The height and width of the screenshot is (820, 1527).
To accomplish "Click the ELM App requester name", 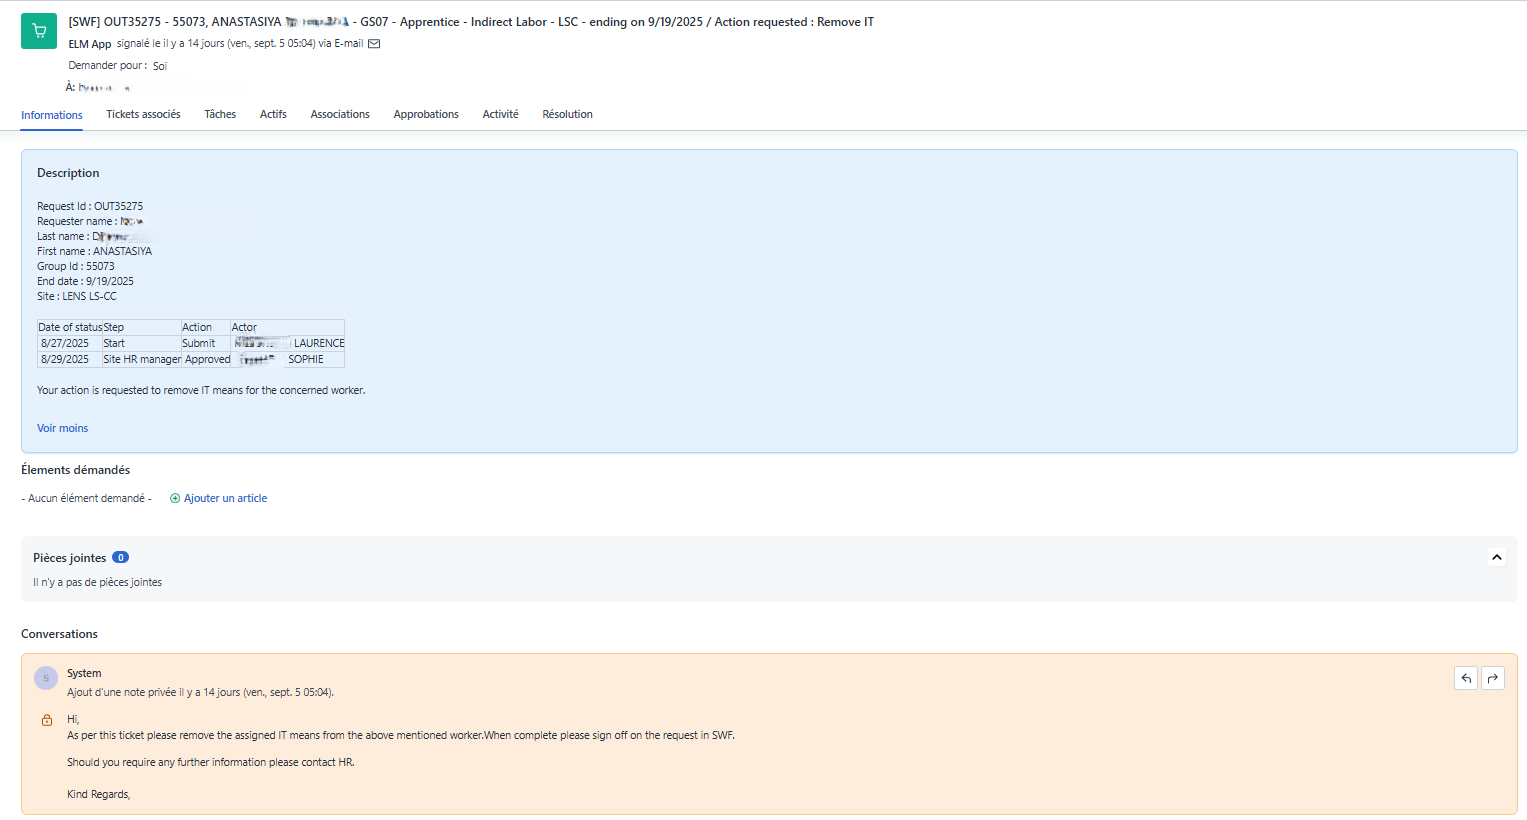I will click(x=90, y=44).
